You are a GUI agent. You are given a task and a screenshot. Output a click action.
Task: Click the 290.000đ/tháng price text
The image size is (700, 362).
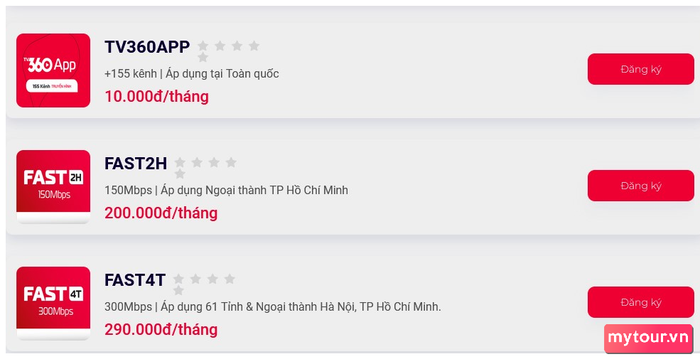(x=161, y=329)
